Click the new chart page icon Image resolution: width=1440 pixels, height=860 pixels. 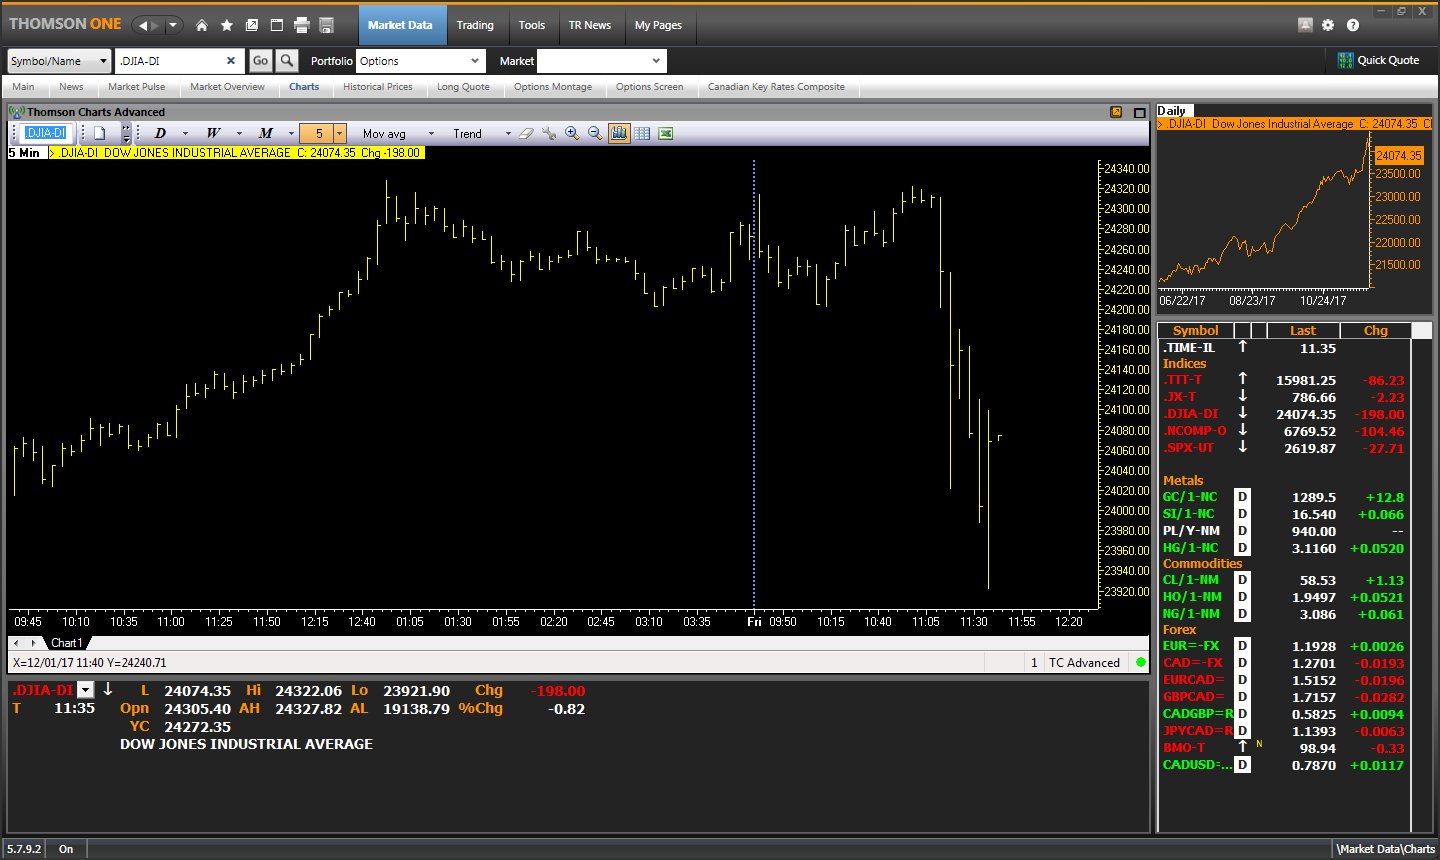[x=100, y=133]
